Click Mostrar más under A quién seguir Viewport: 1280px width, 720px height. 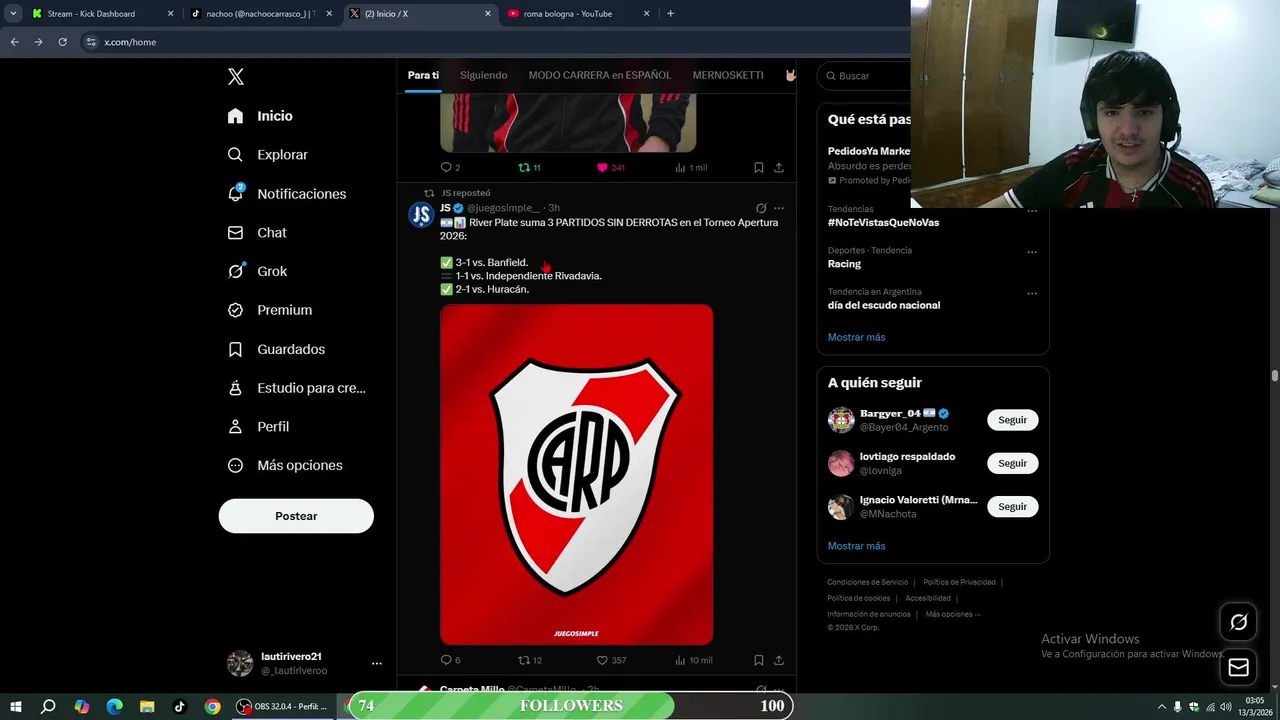tap(856, 546)
